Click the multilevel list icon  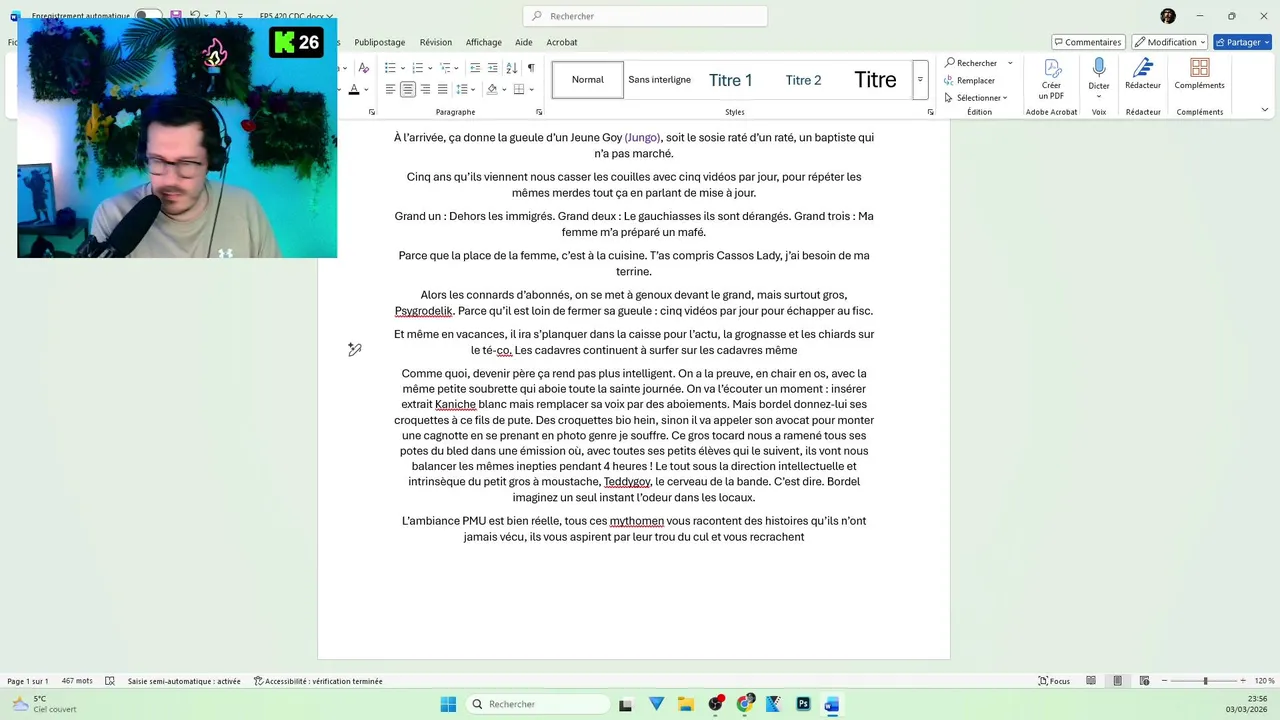444,68
